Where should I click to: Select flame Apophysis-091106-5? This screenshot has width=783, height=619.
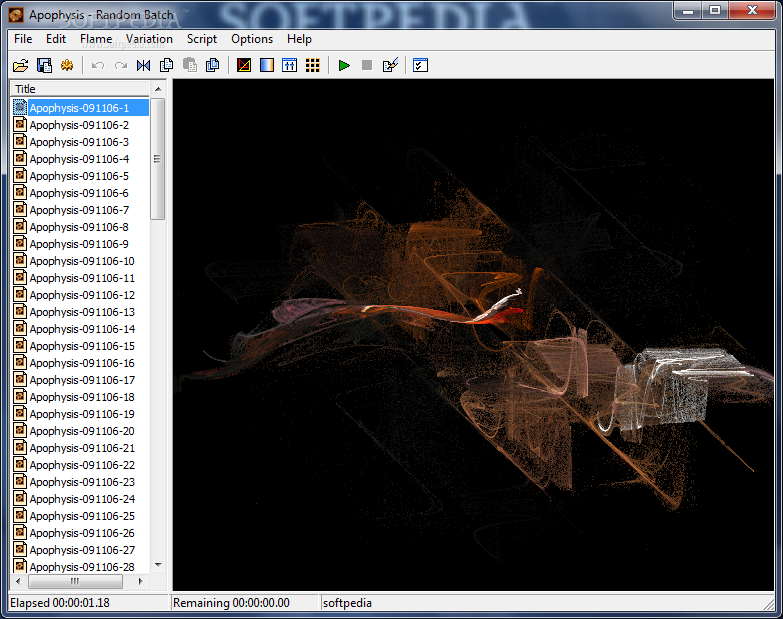[80, 176]
